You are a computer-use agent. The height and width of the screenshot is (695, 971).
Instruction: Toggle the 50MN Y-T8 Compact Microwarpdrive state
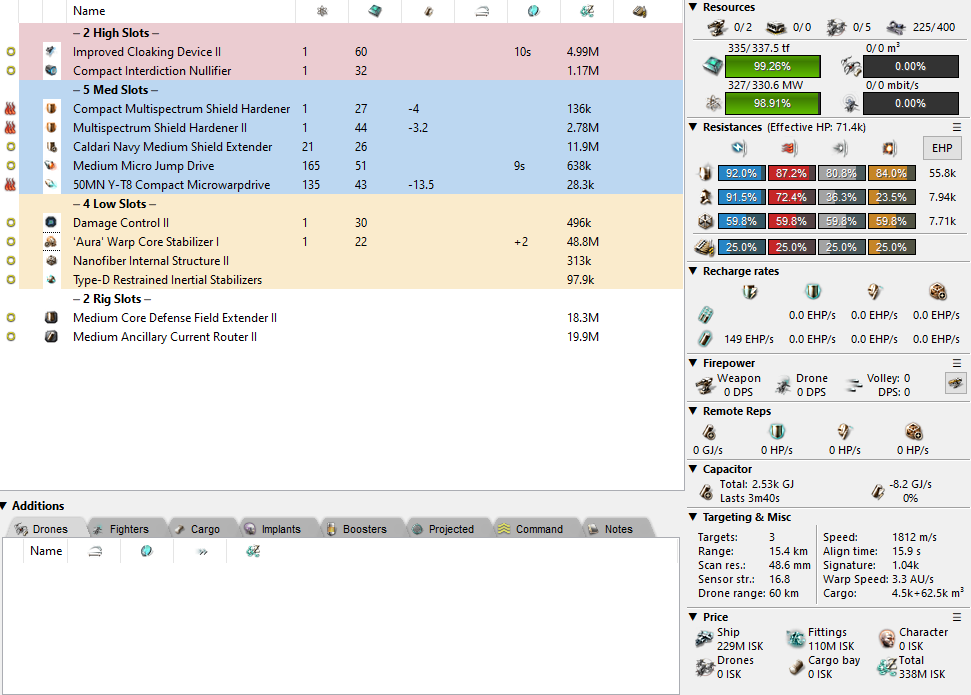click(10, 185)
